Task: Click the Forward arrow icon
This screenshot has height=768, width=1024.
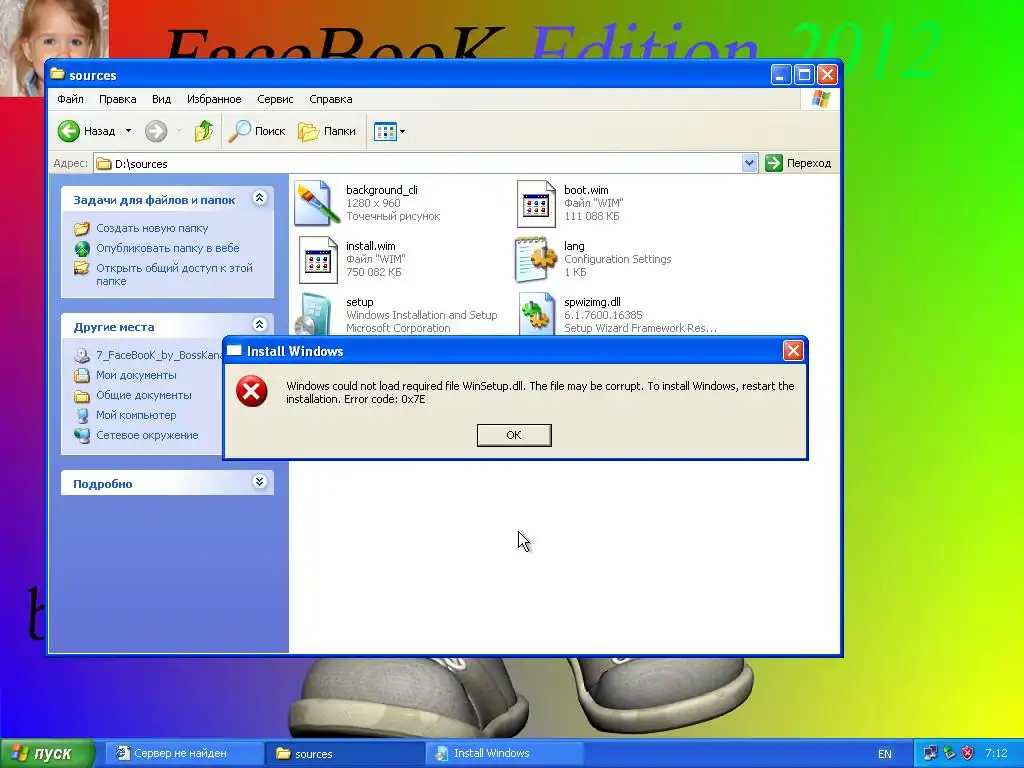Action: [156, 131]
